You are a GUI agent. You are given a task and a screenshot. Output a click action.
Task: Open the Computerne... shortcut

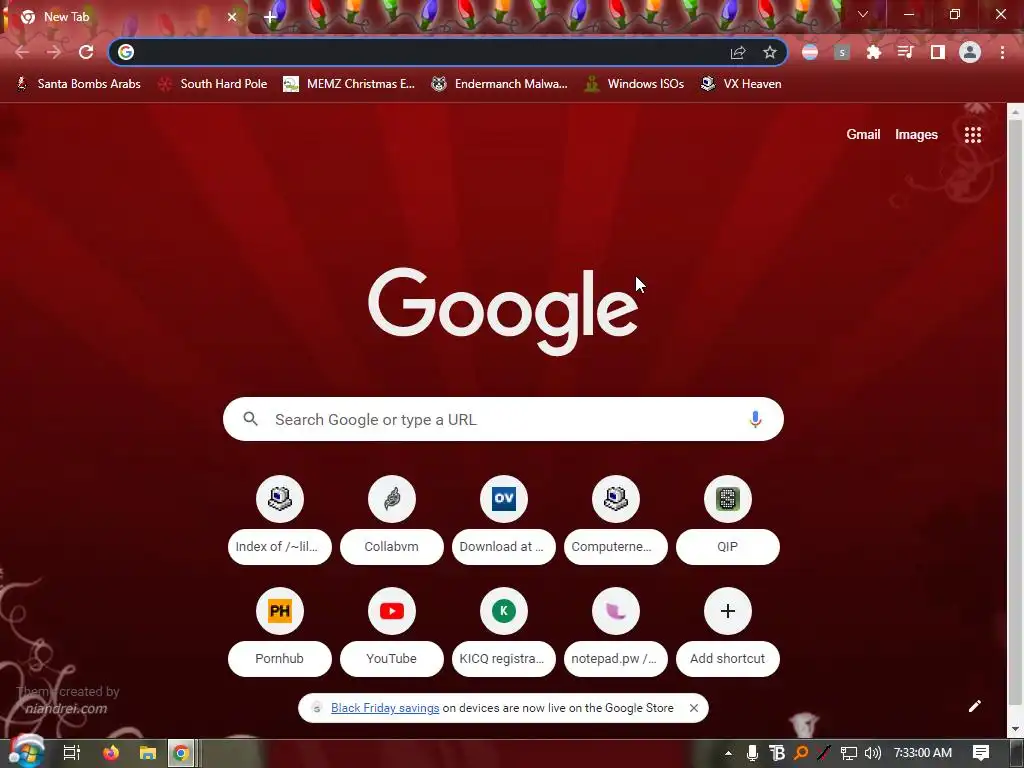pos(616,520)
